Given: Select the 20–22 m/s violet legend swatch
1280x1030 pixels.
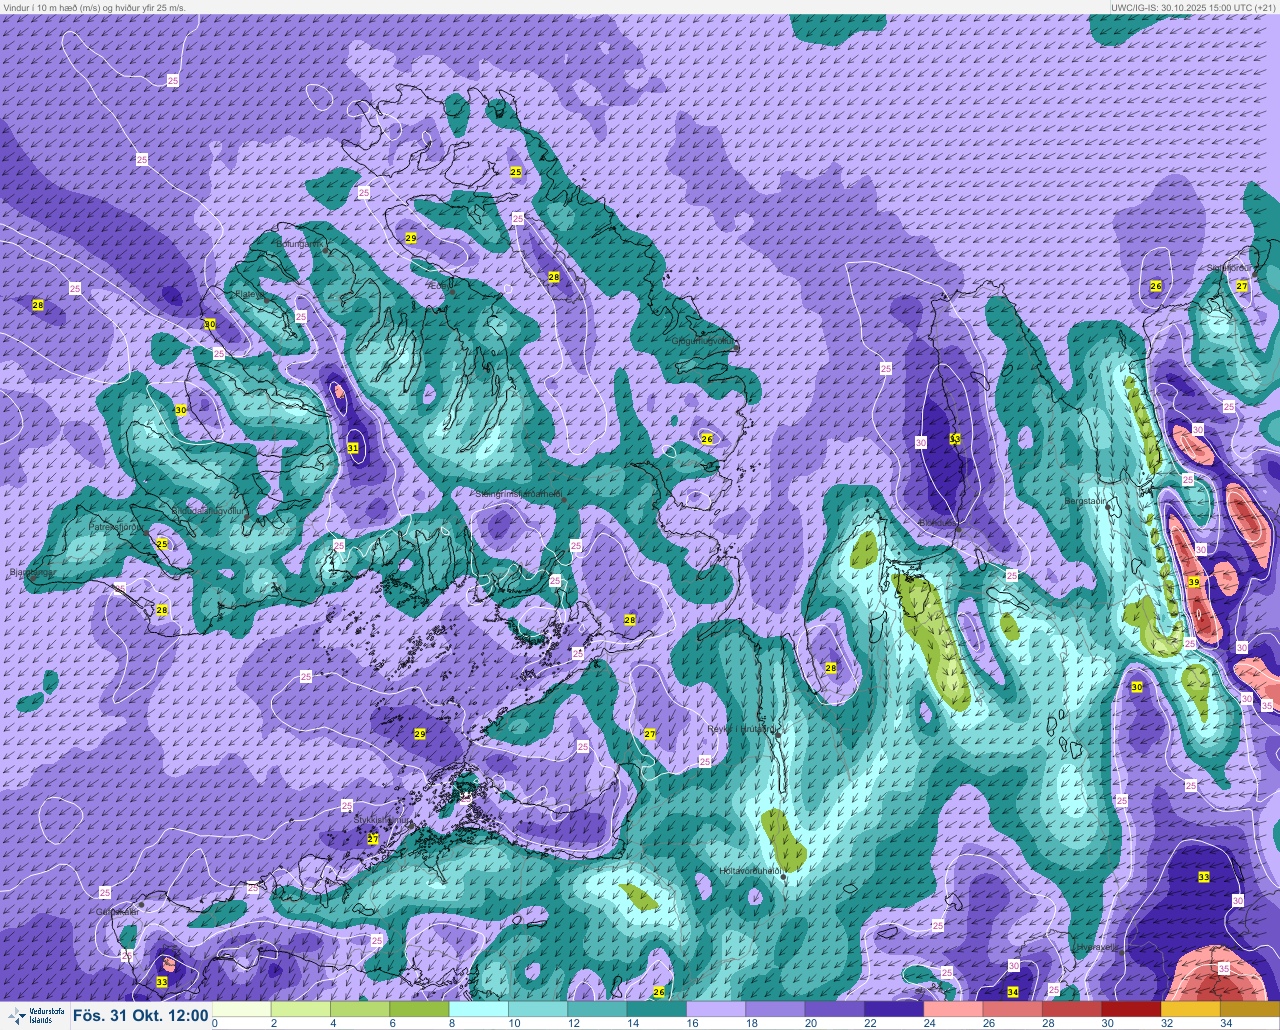Looking at the screenshot, I should pos(834,1009).
